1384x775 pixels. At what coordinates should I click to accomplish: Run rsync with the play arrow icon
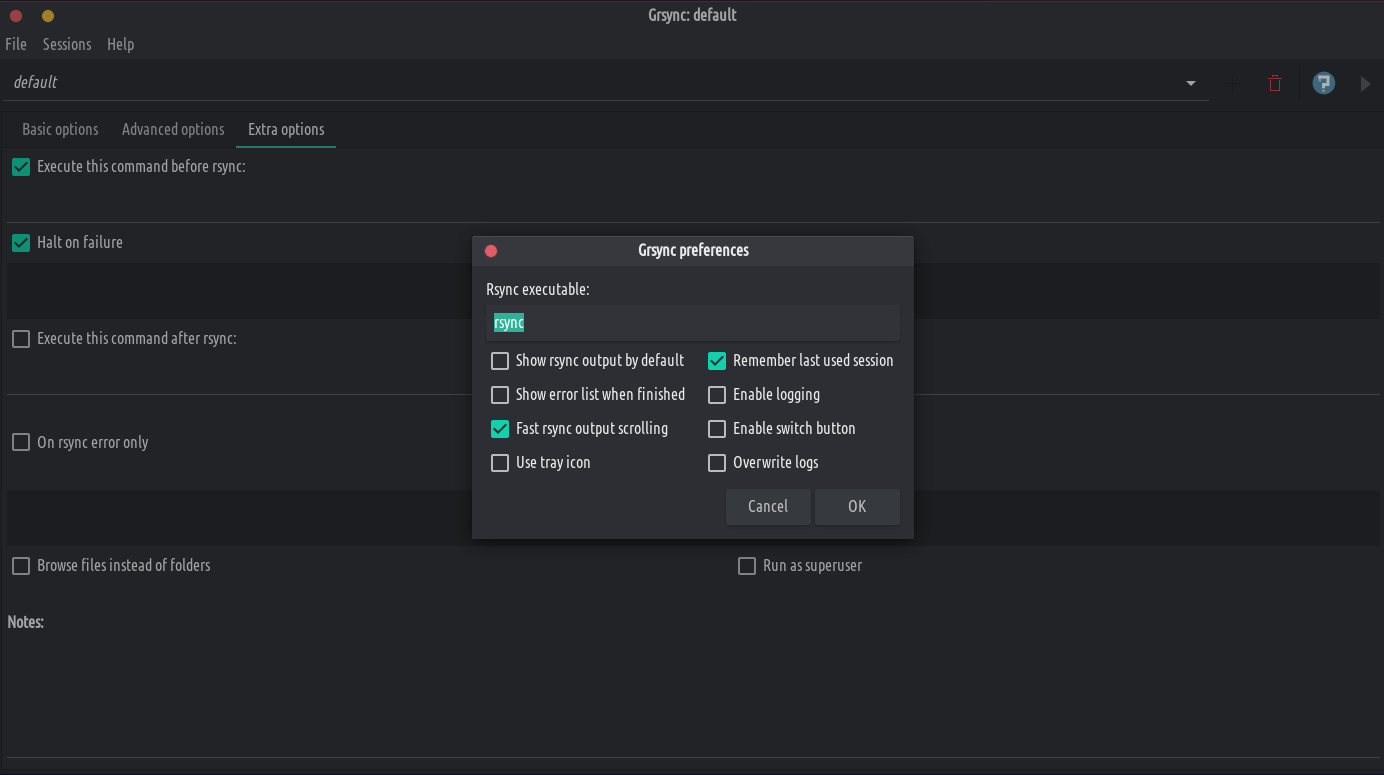(x=1365, y=84)
